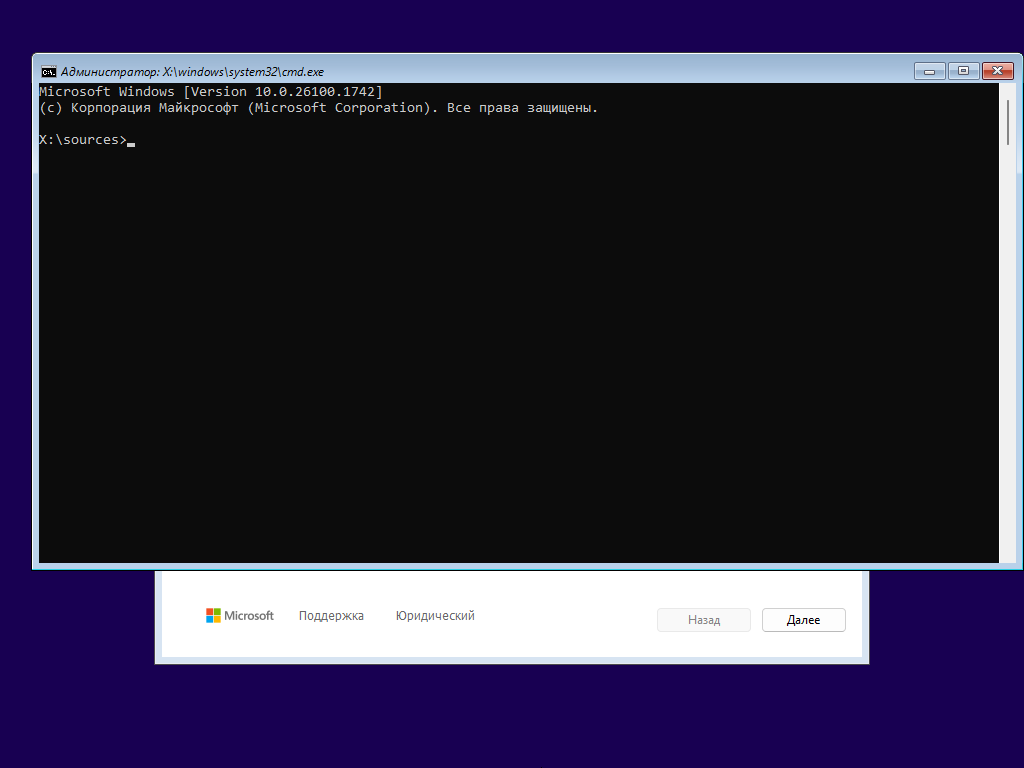Open the Поддержка support link

click(331, 615)
